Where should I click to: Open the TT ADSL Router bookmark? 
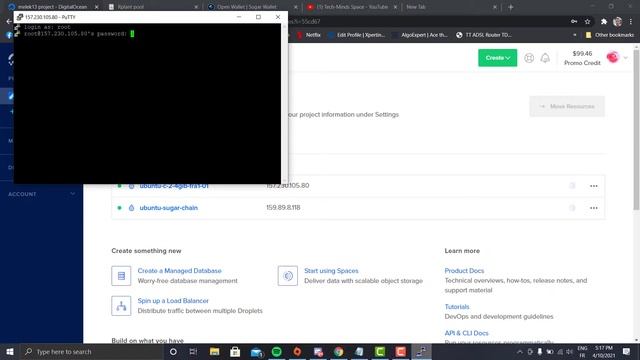coord(484,35)
